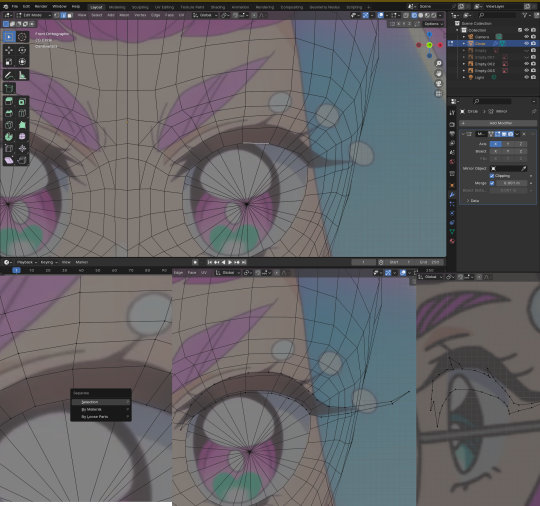Choose By Material in Separate menu
Screen dimensions: 540x506
pyautogui.click(x=101, y=410)
